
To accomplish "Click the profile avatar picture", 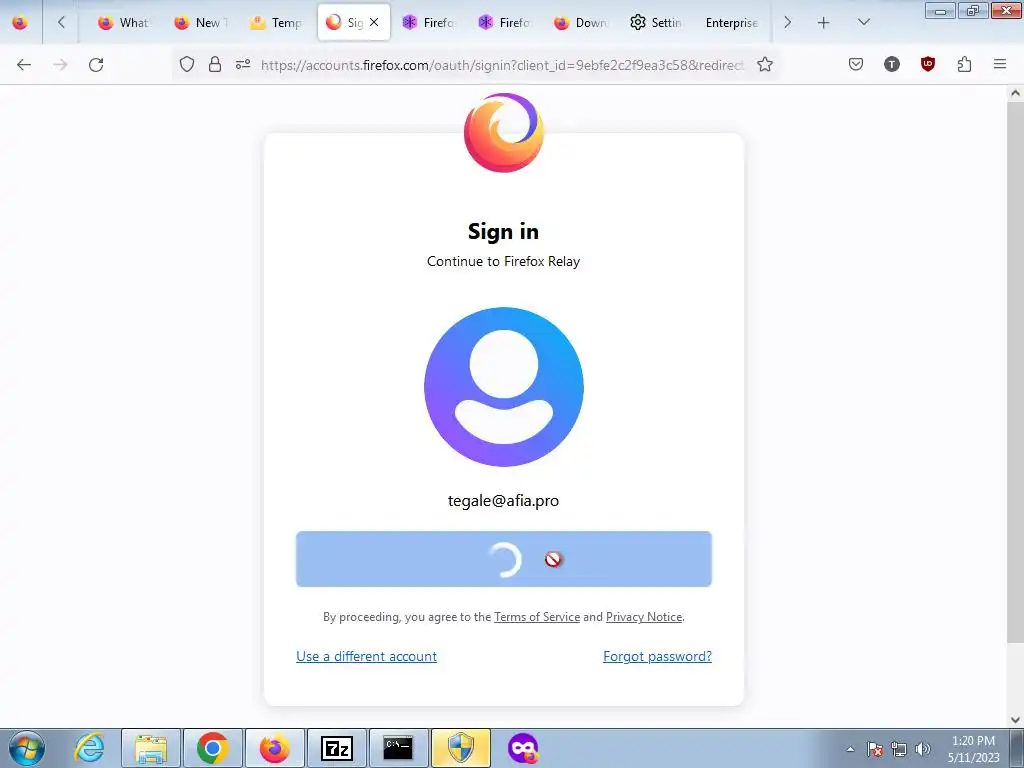I will point(504,387).
